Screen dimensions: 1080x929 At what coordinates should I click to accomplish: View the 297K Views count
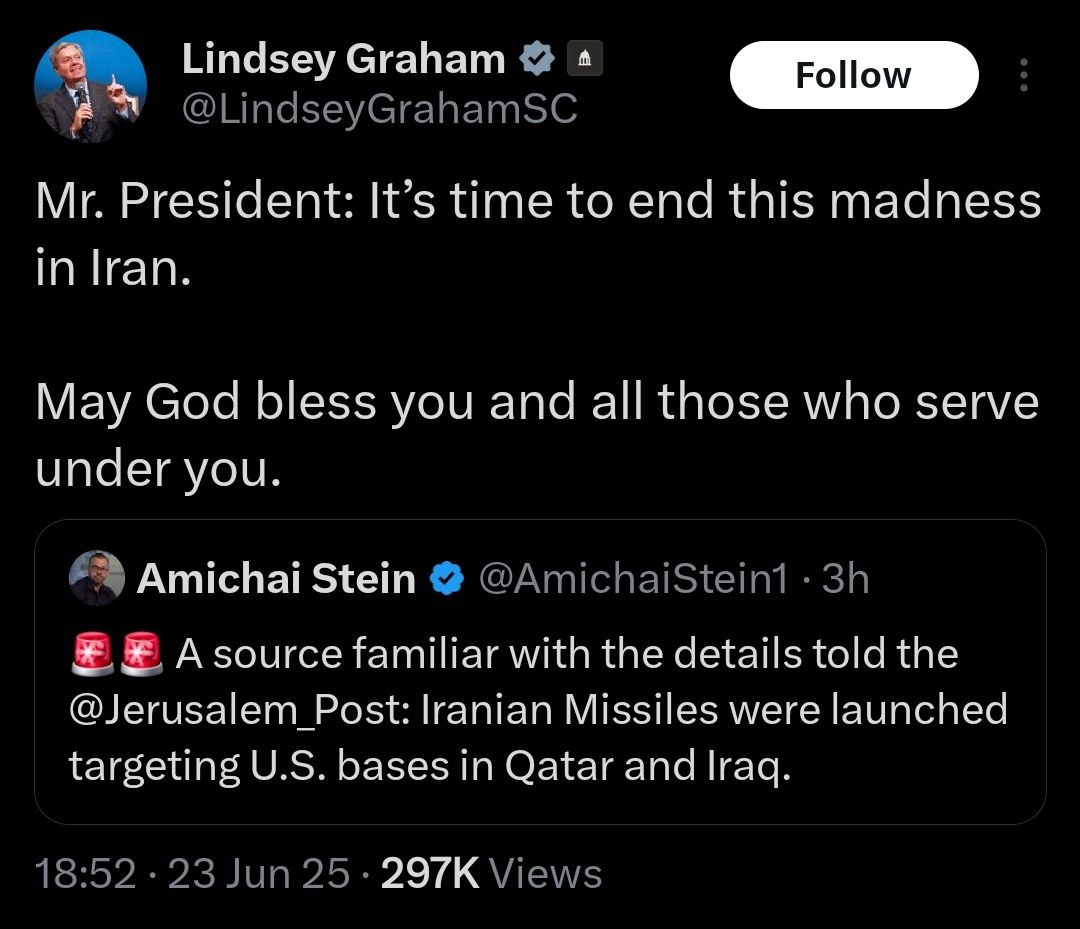click(491, 874)
